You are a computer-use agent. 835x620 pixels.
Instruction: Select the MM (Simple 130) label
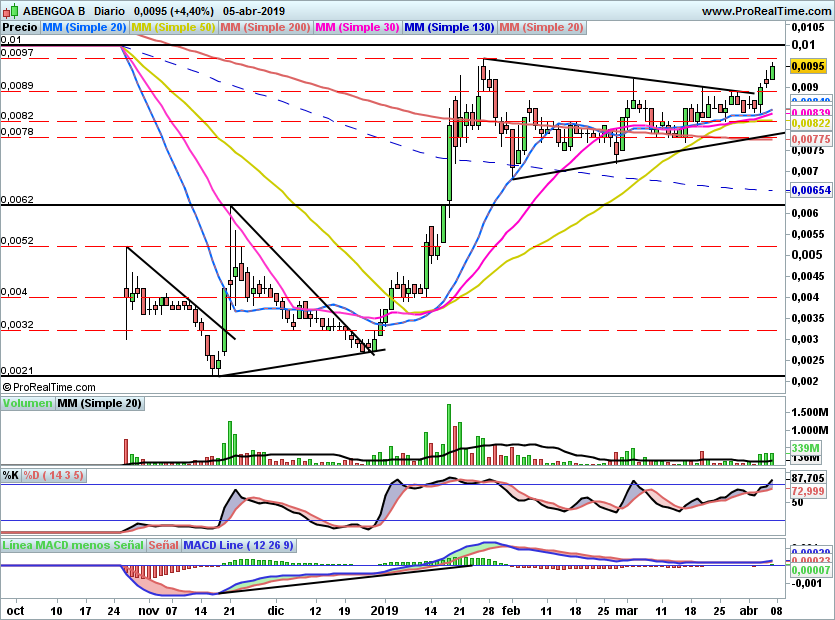click(x=449, y=27)
